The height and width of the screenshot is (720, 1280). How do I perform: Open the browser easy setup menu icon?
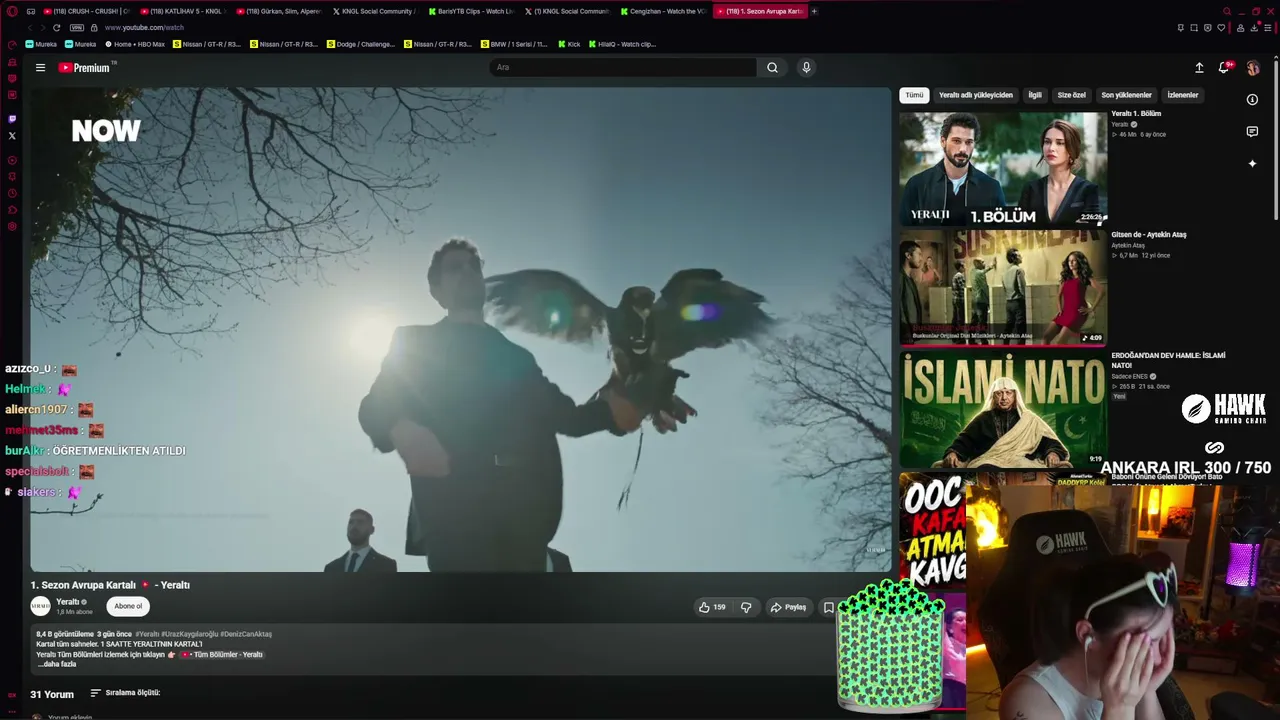[x=1268, y=28]
